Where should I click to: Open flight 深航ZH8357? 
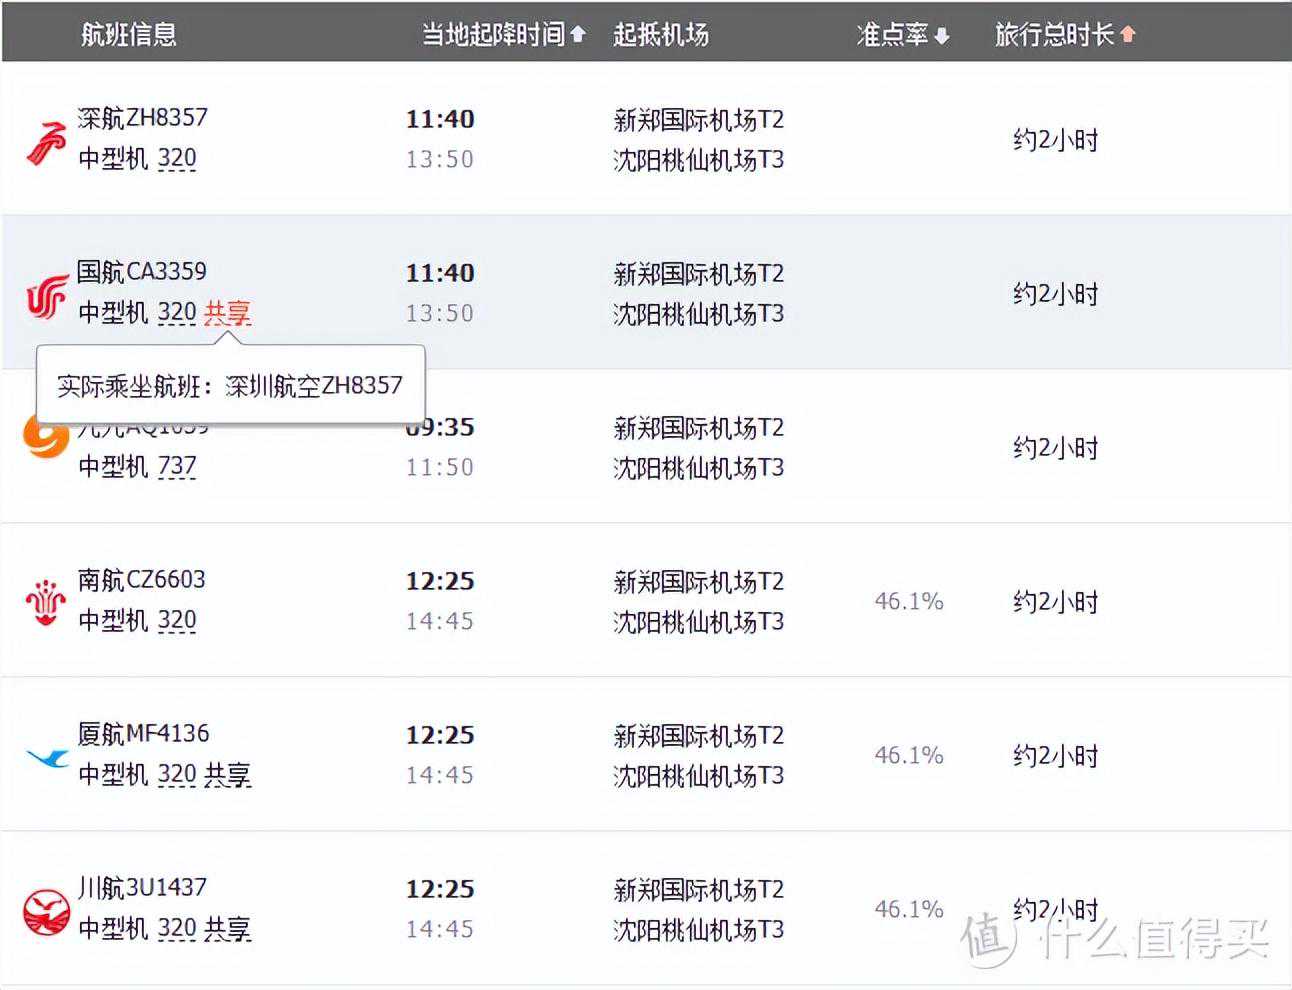[143, 118]
